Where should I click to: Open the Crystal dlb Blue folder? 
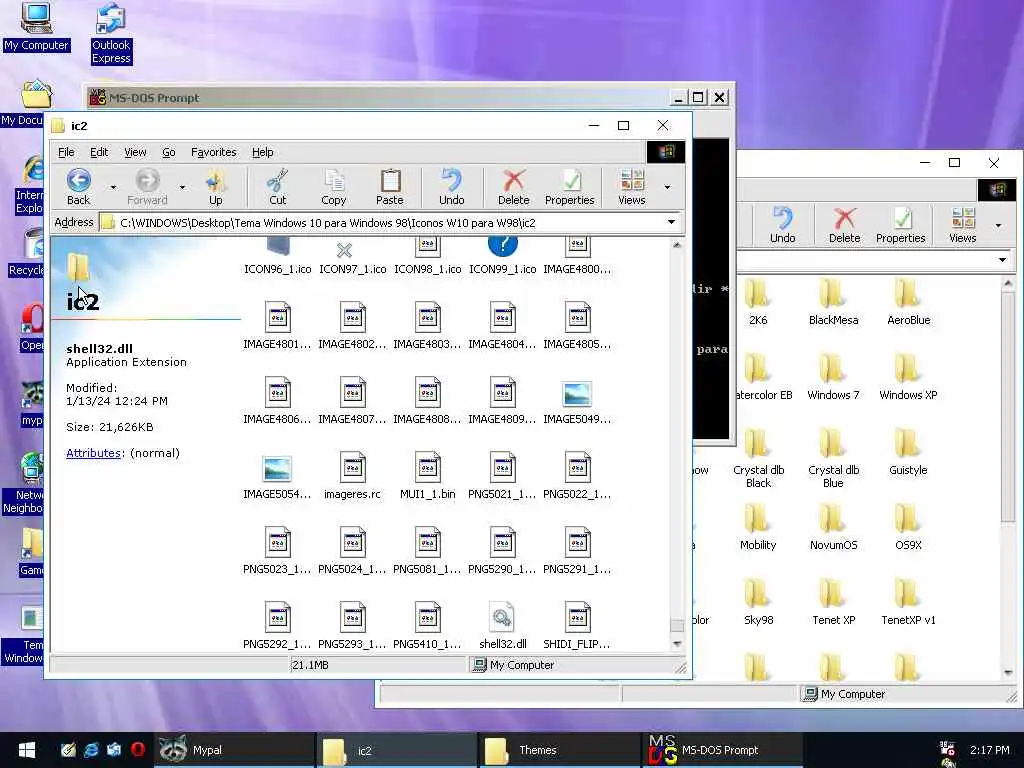(x=833, y=443)
